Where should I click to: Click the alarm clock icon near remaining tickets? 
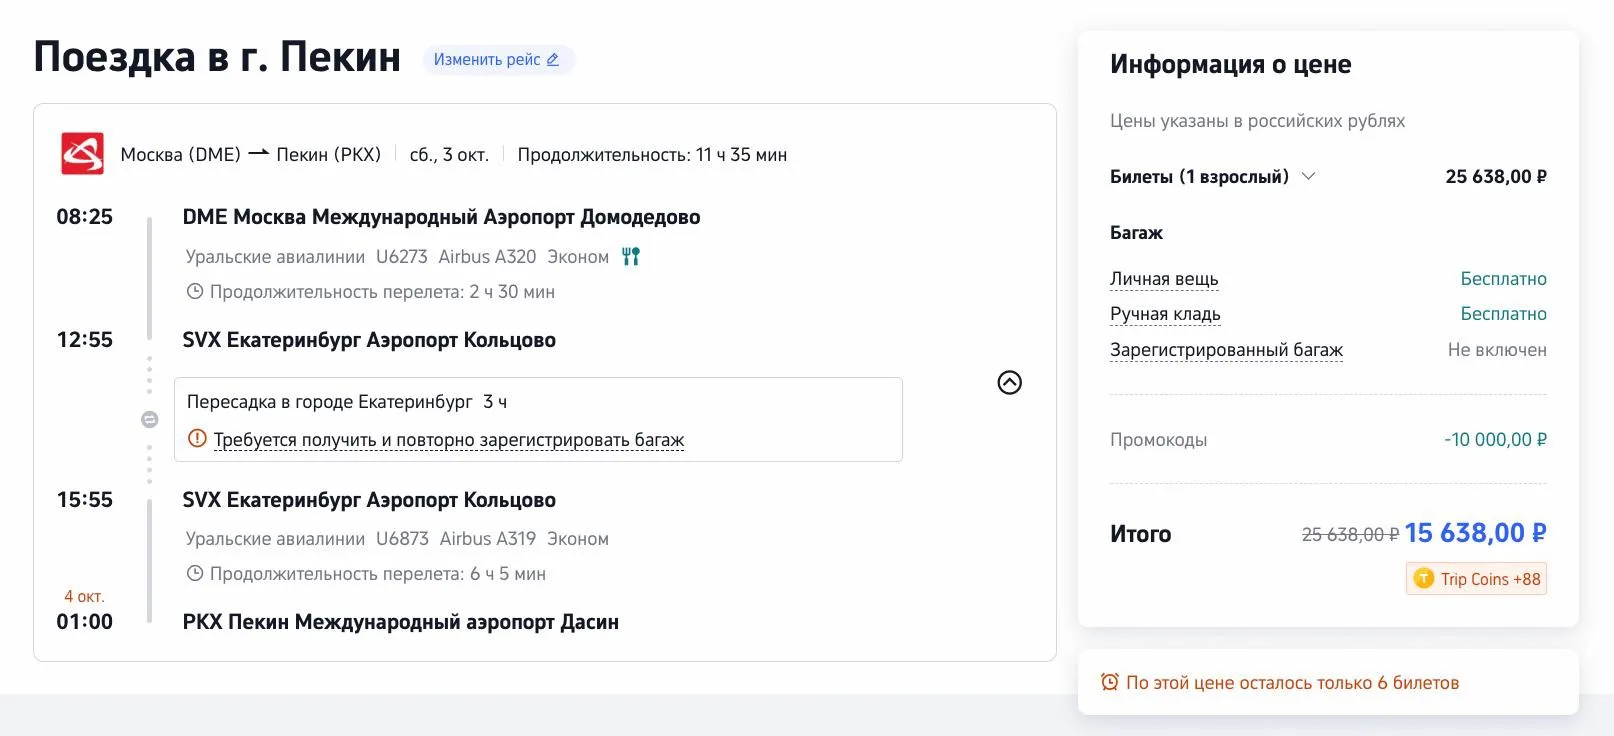1109,682
